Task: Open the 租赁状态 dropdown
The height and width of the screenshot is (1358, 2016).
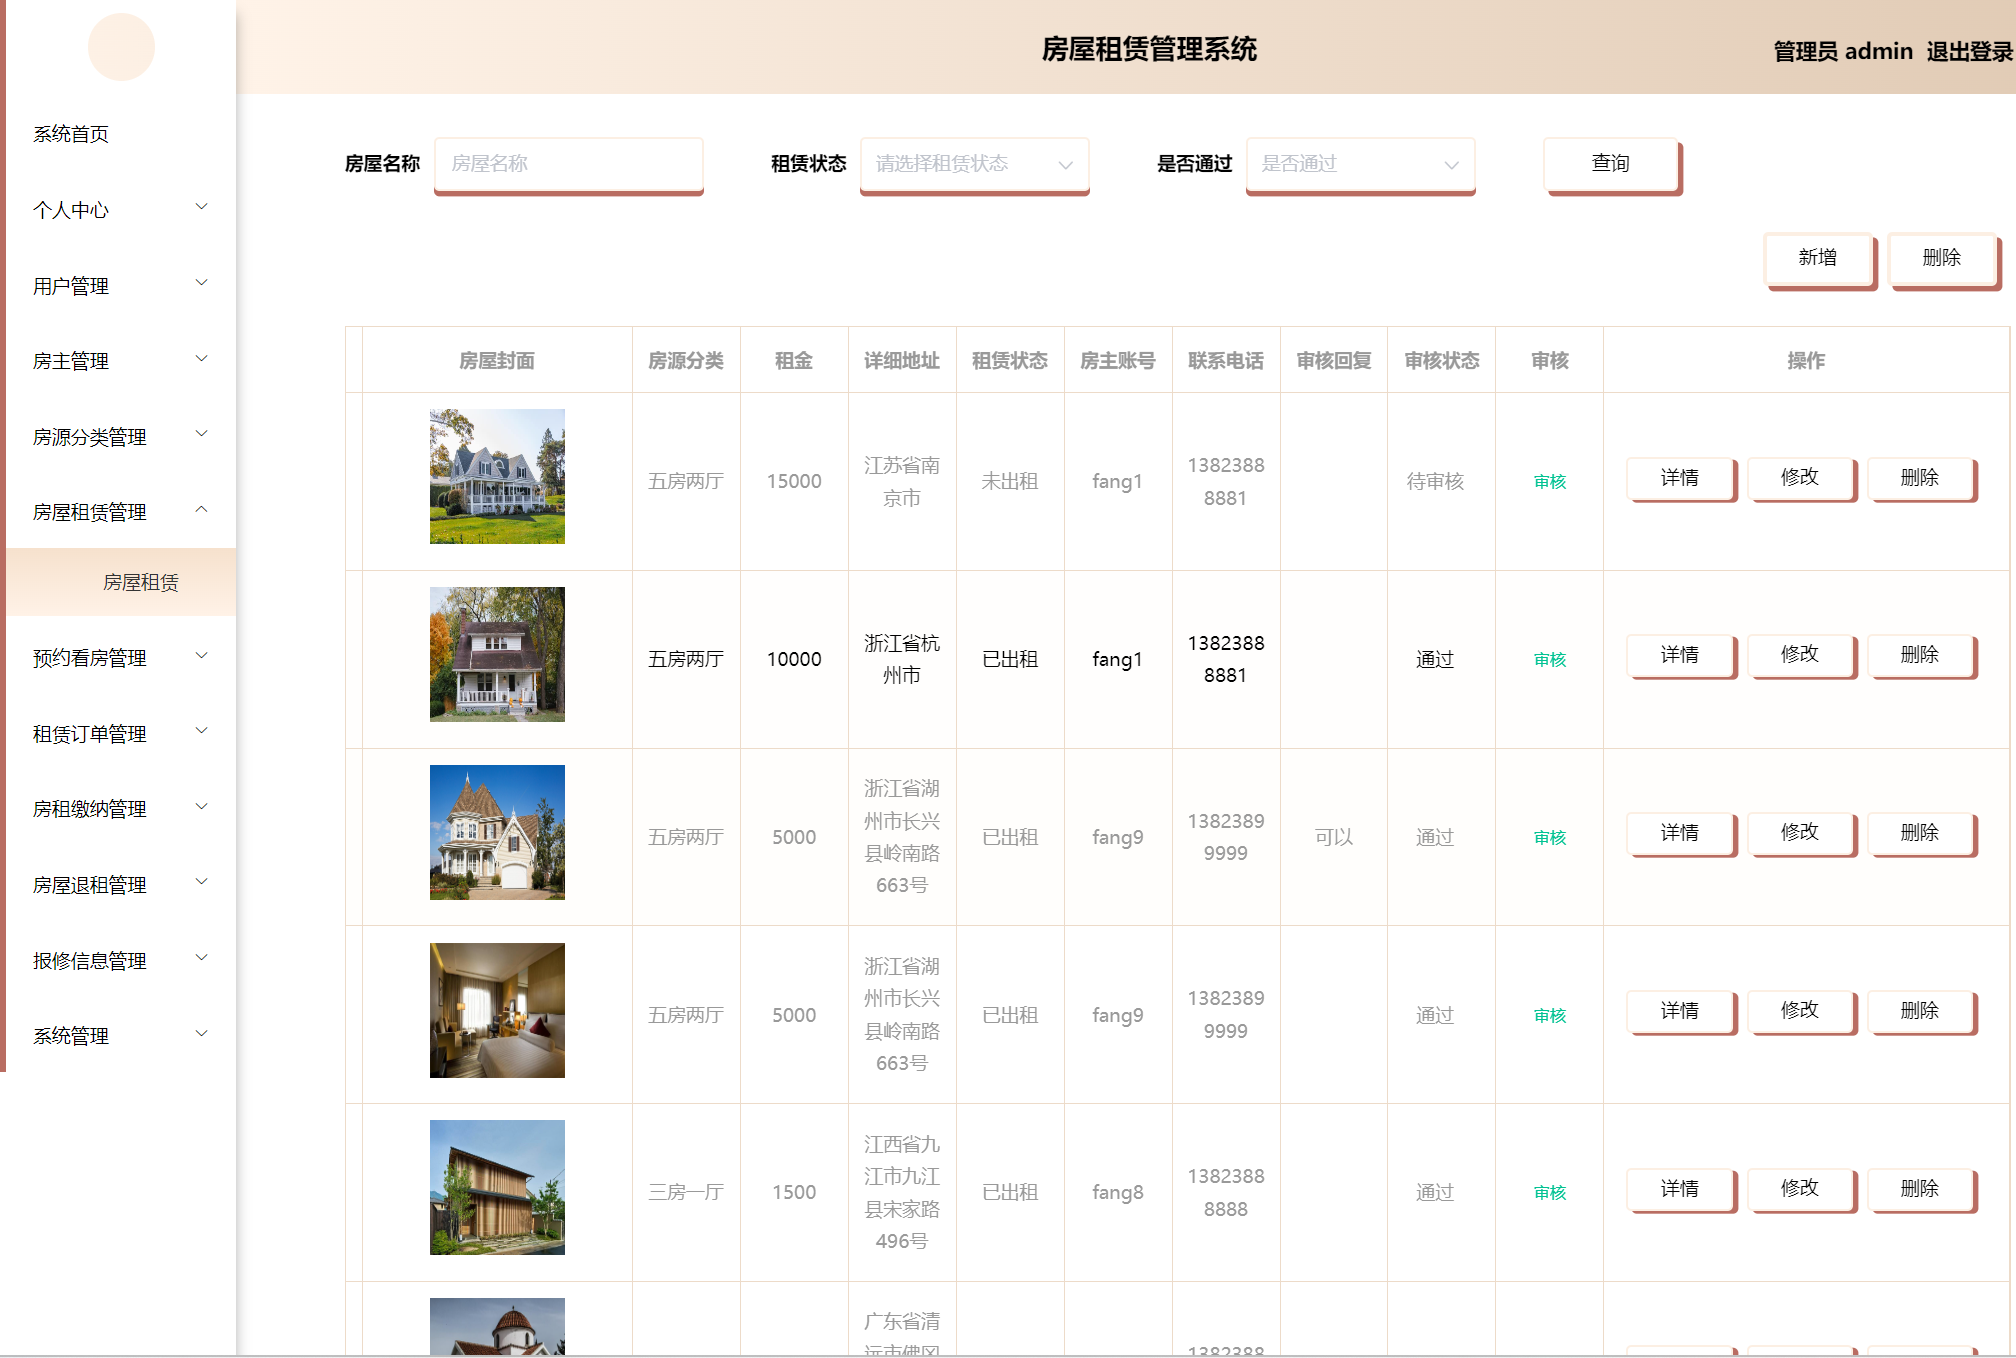Action: tap(973, 164)
